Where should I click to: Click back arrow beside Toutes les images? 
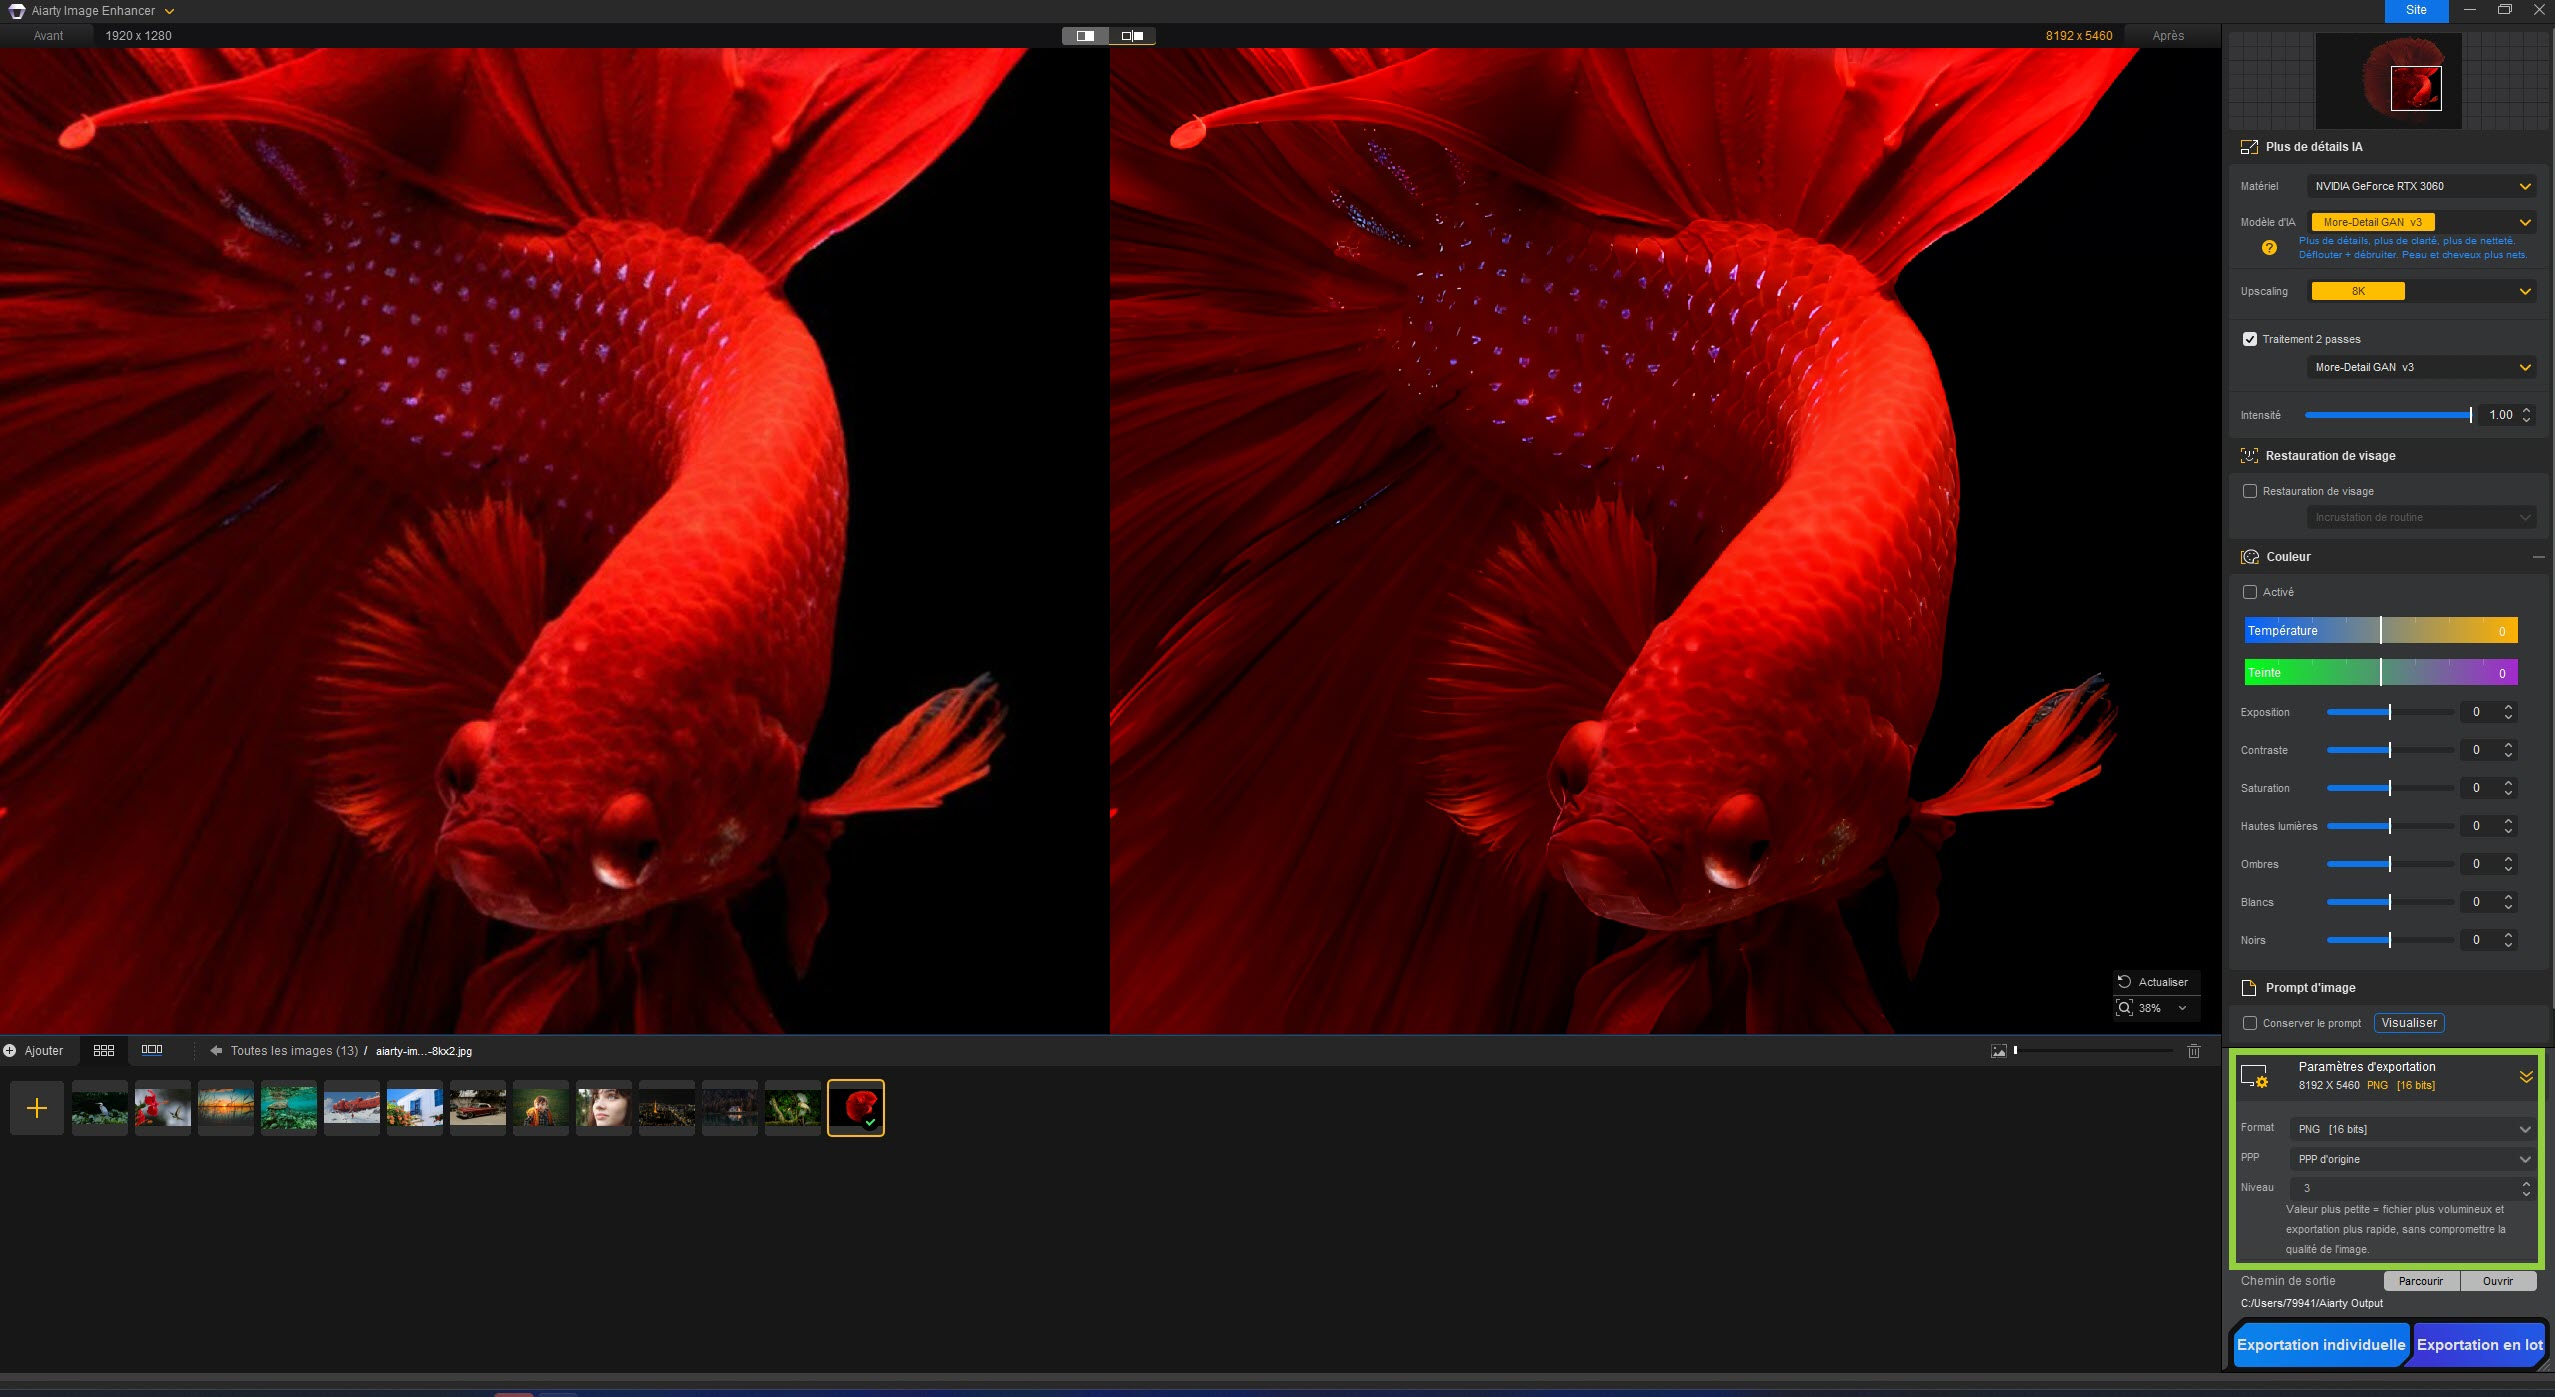216,1051
